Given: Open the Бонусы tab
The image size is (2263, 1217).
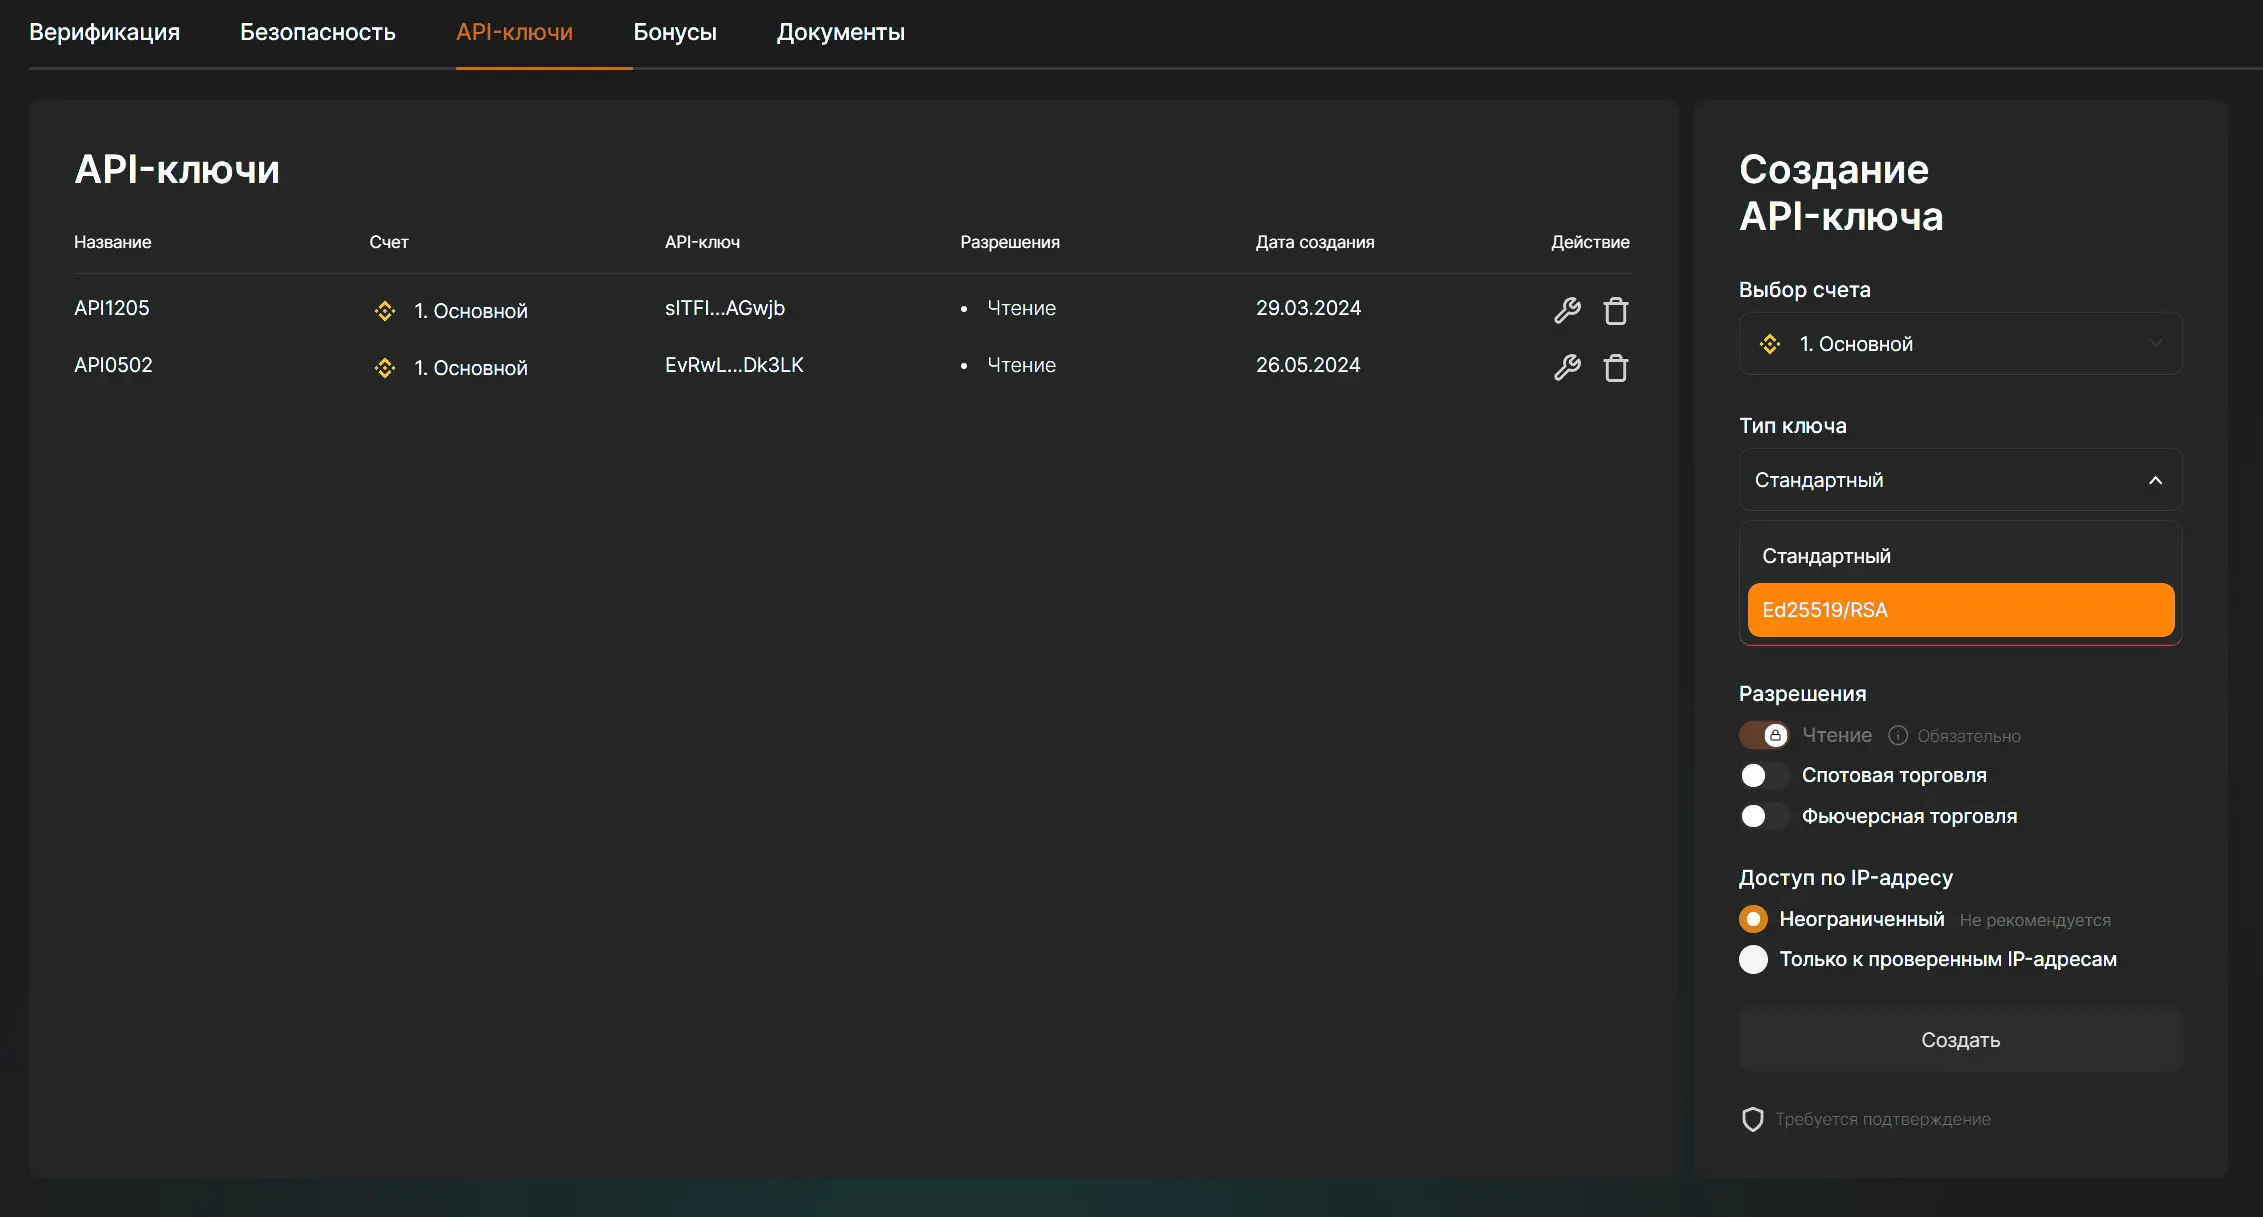Looking at the screenshot, I should tap(674, 32).
